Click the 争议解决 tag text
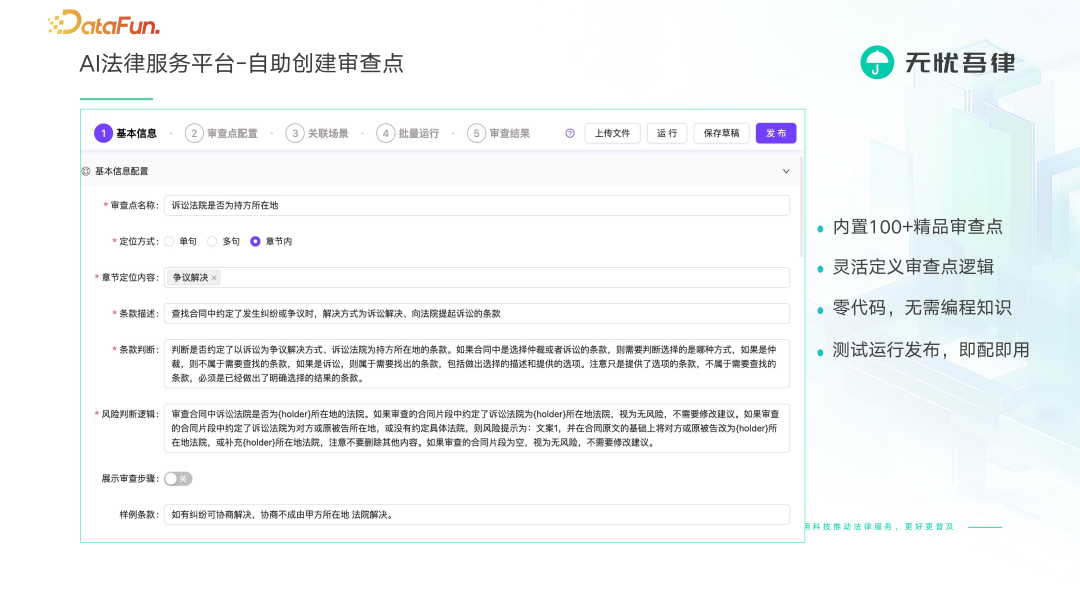The image size is (1080, 608). (190, 277)
